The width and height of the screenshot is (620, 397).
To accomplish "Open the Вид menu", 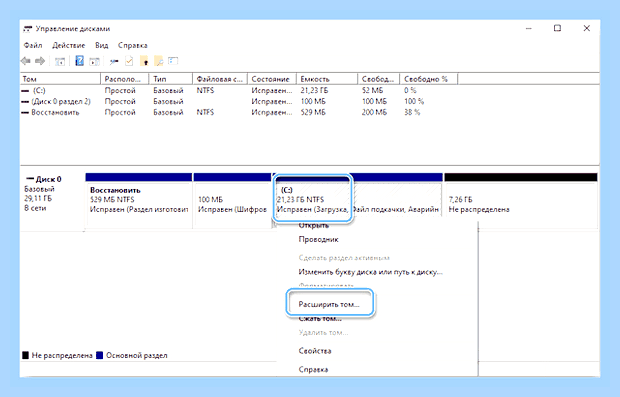I will tap(101, 45).
